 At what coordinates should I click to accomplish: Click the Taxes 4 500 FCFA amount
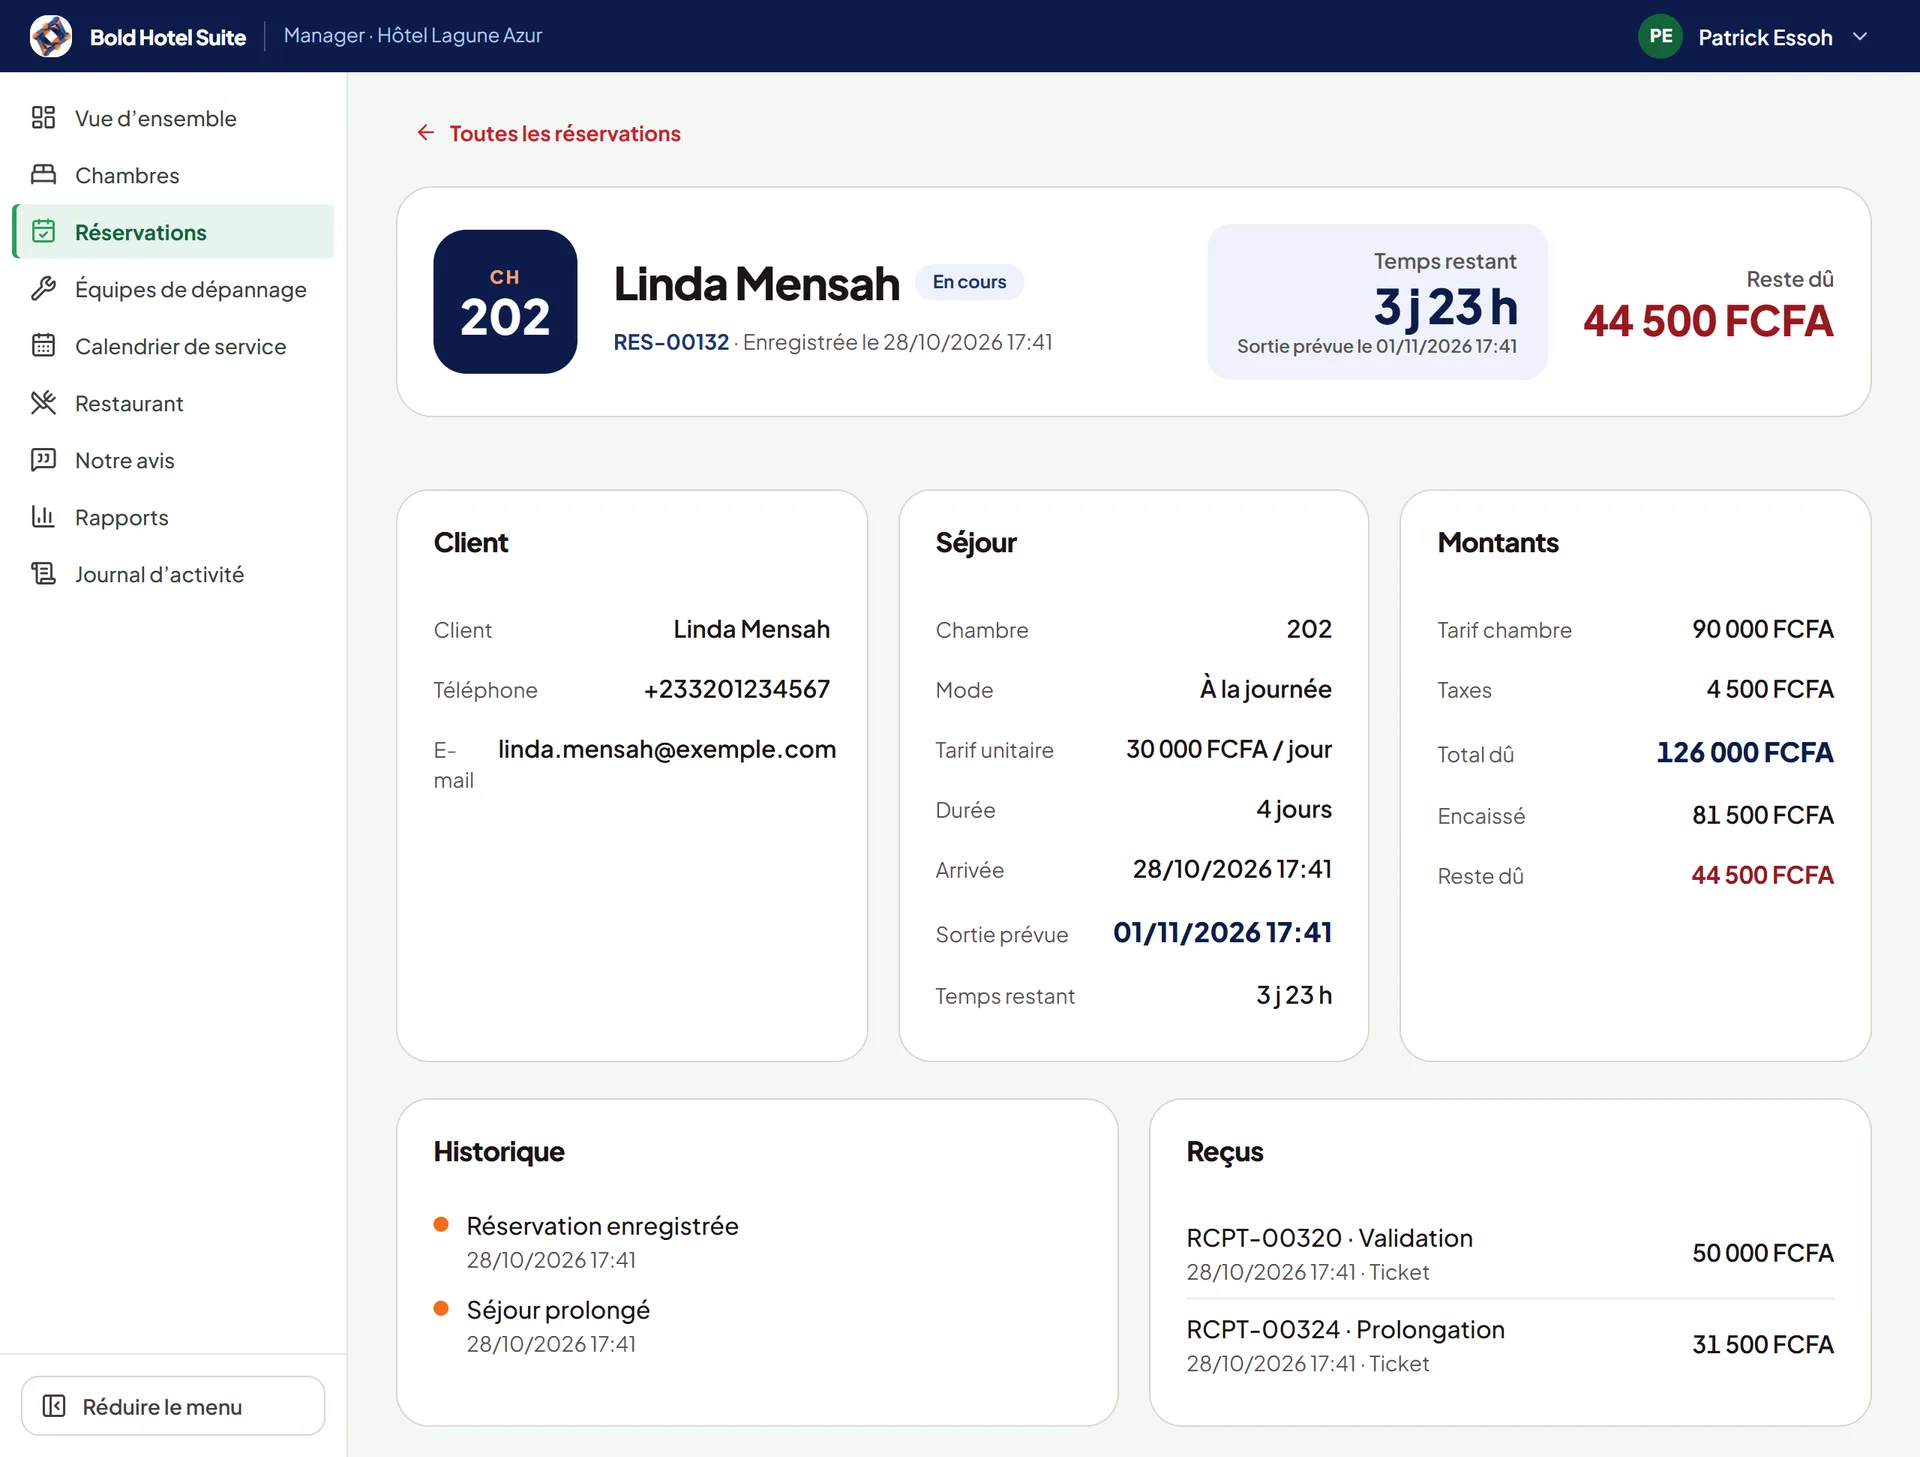pyautogui.click(x=1769, y=689)
